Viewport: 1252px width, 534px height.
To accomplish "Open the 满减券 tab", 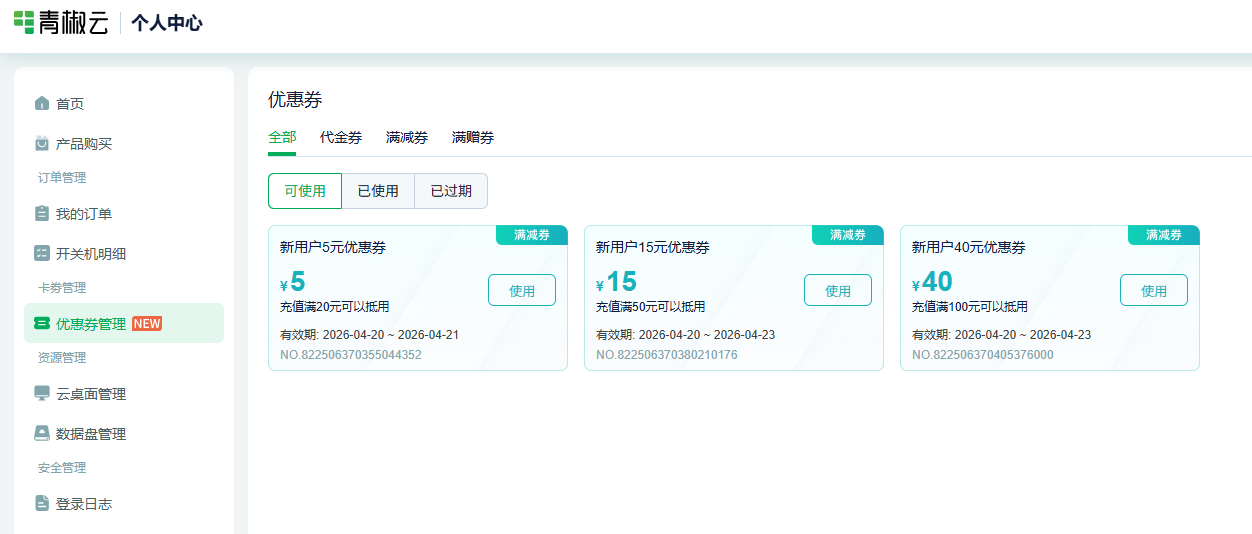I will [407, 138].
